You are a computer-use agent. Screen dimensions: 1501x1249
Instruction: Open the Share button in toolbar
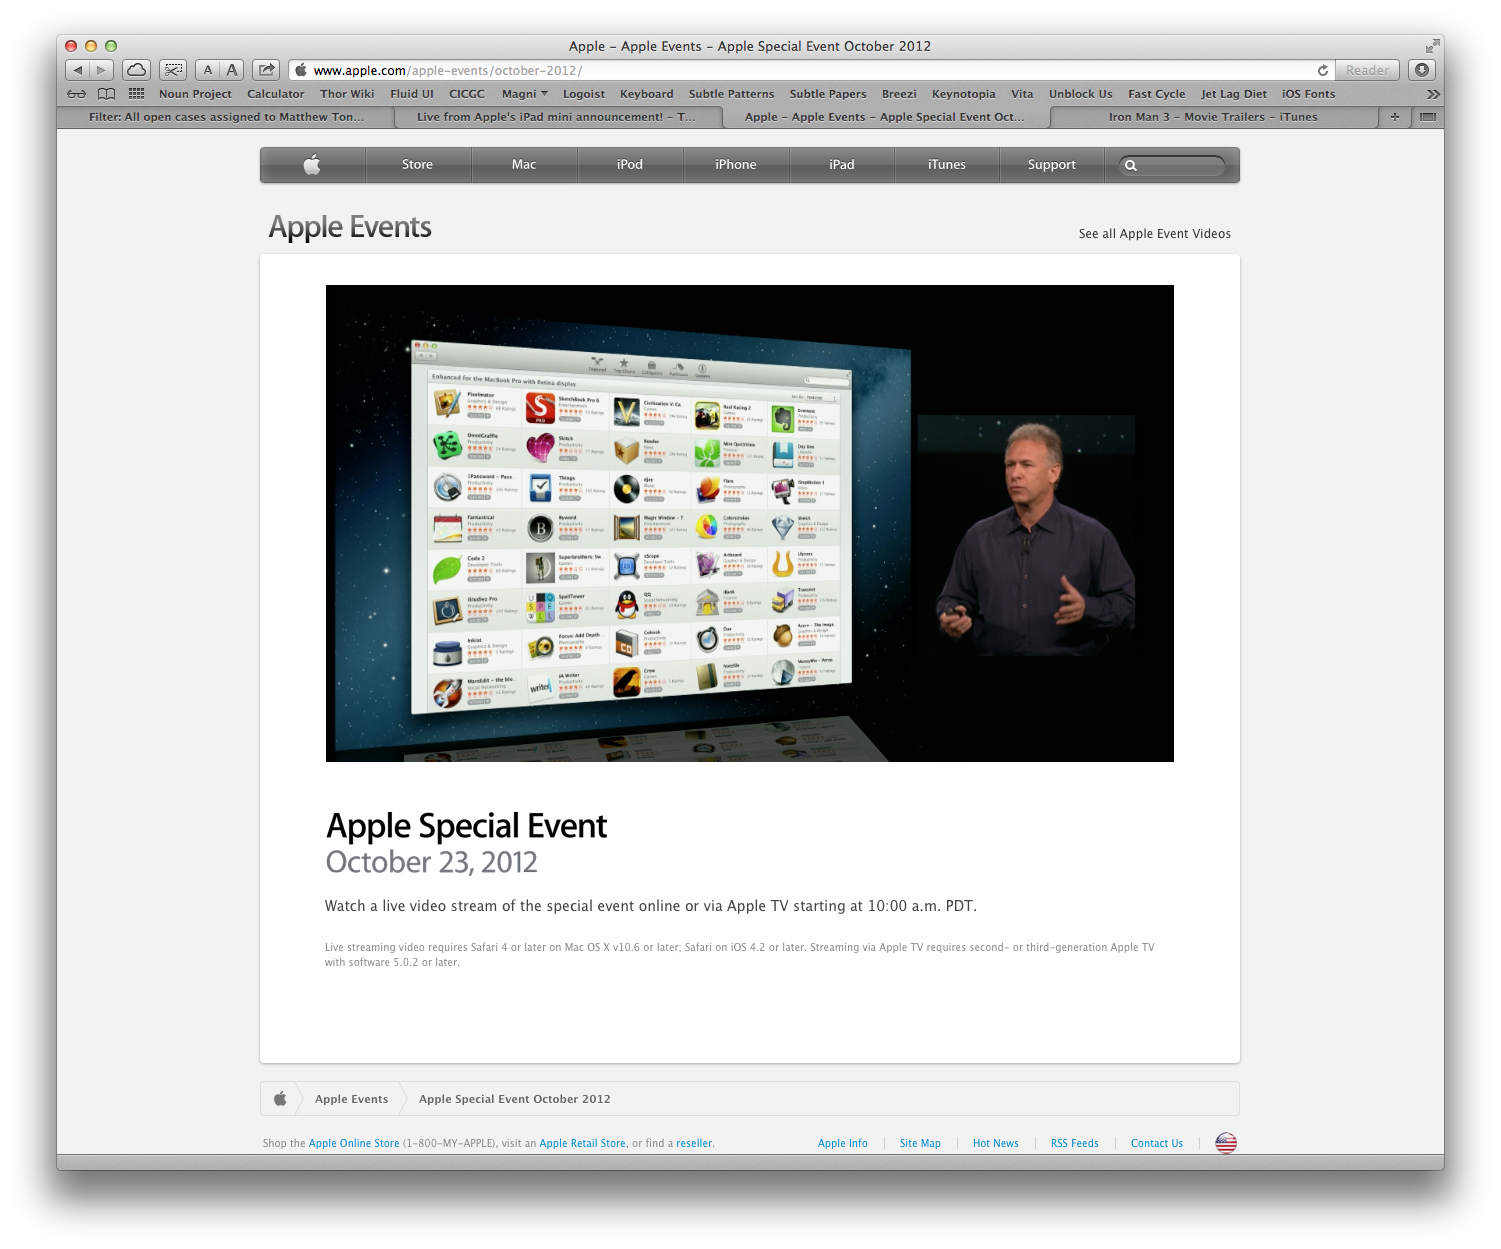coord(266,70)
